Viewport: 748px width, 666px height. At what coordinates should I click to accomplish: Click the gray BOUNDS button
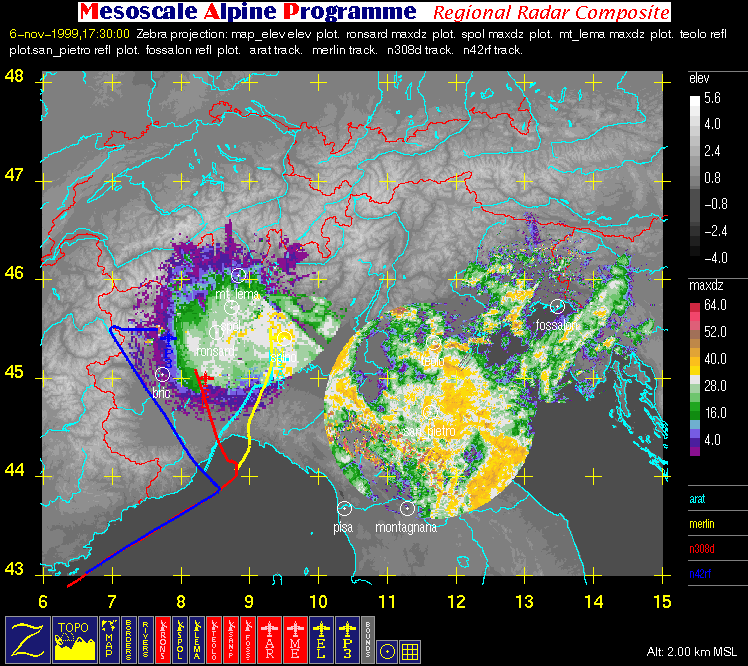click(x=368, y=639)
